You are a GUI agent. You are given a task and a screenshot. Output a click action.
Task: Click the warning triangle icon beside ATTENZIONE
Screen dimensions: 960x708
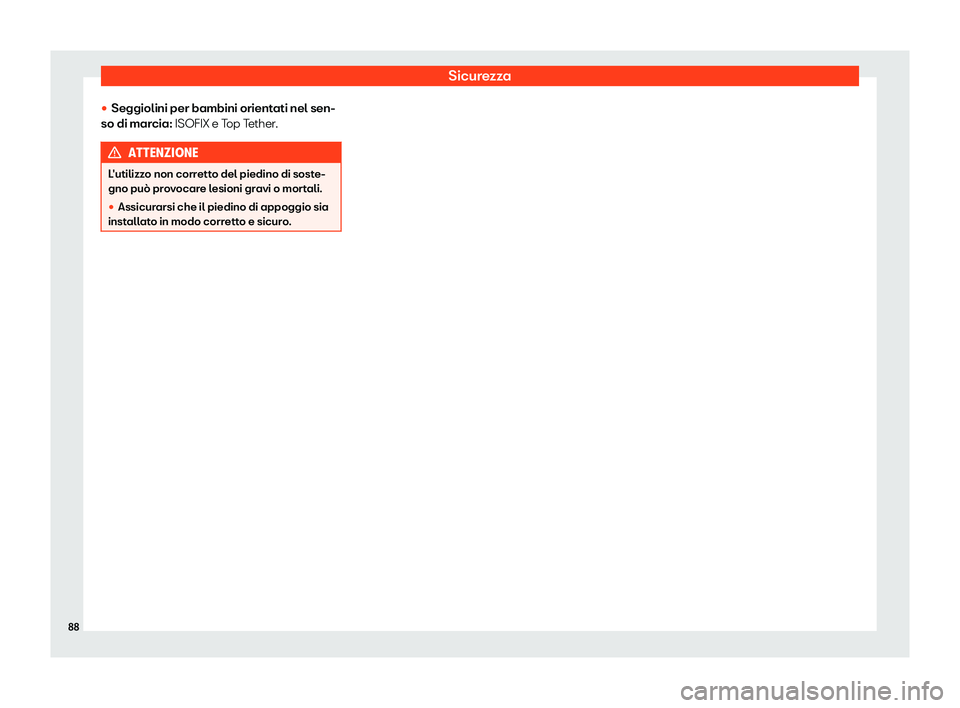[x=114, y=153]
